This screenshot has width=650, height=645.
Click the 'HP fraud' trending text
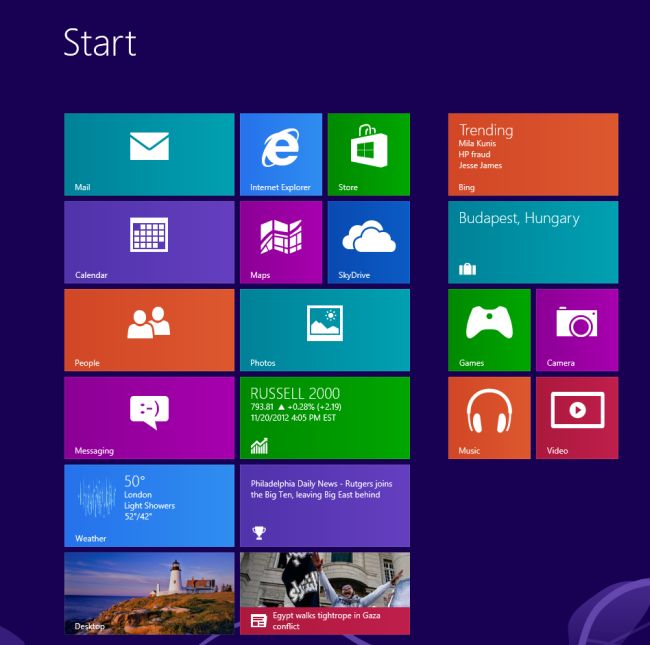(474, 154)
